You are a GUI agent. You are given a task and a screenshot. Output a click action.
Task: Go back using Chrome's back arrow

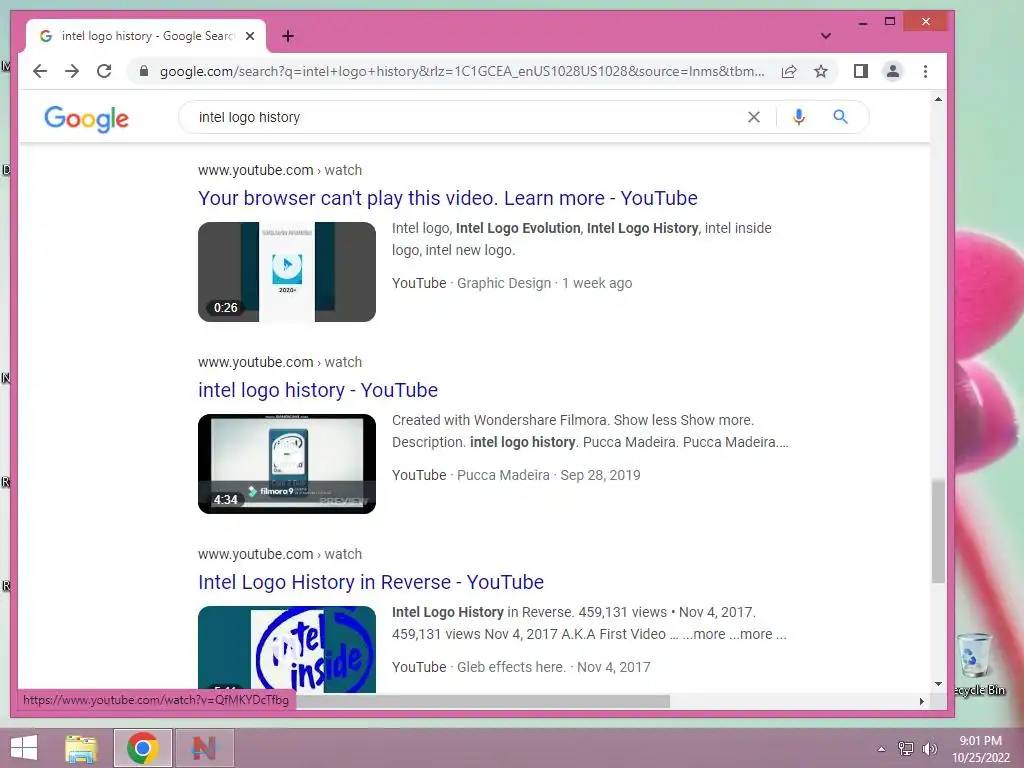pos(40,71)
